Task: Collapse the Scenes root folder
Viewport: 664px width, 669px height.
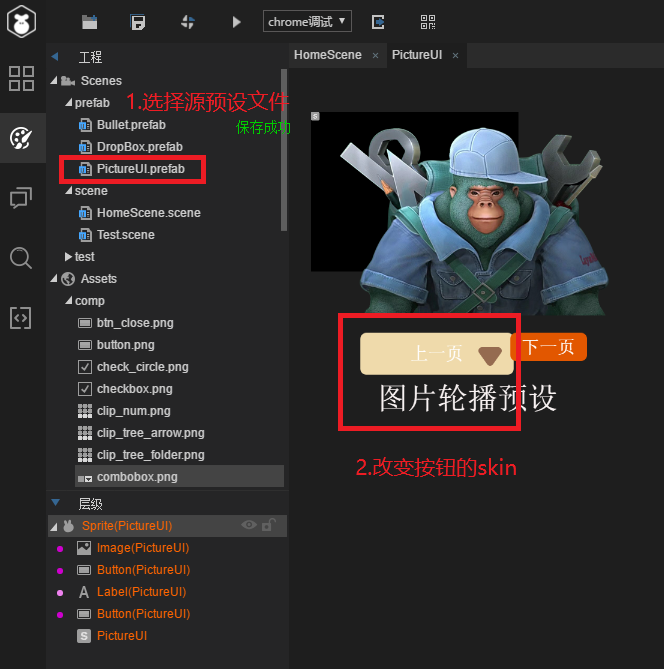Action: click(x=54, y=80)
